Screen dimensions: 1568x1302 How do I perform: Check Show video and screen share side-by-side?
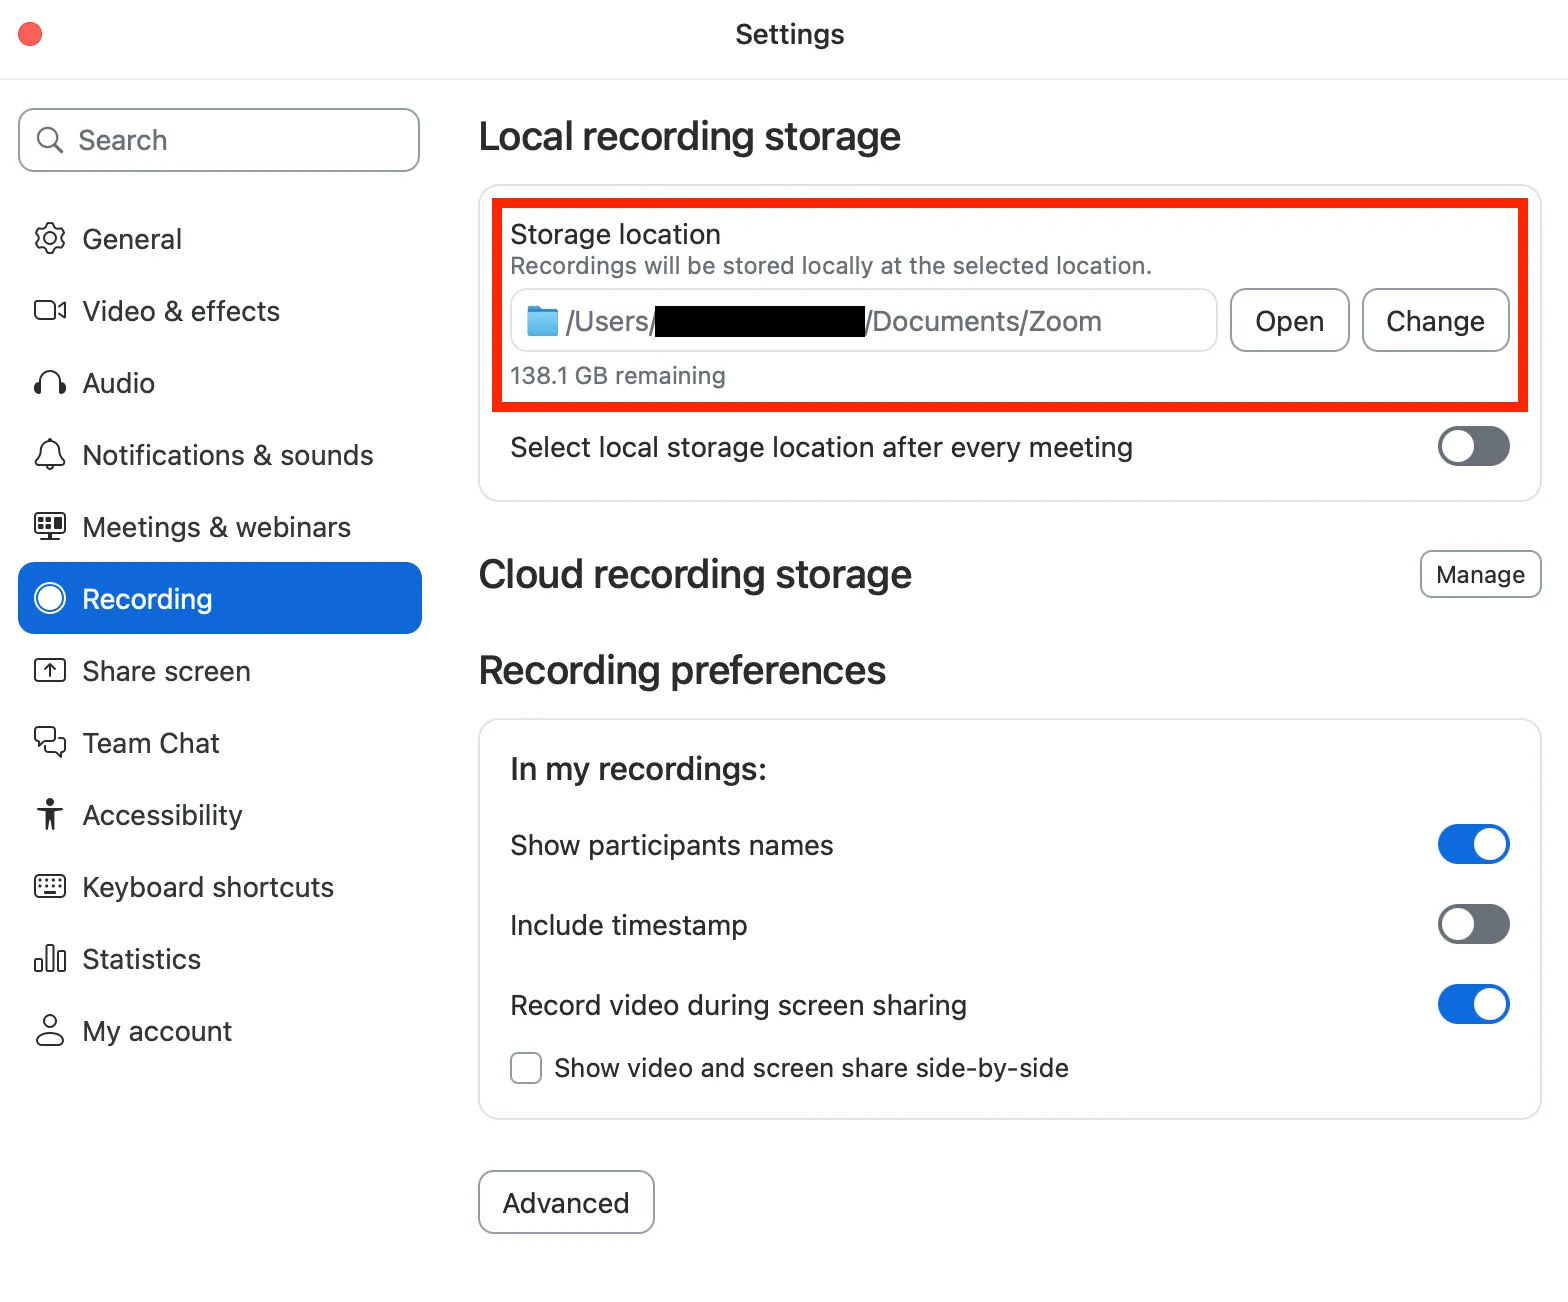point(526,1068)
